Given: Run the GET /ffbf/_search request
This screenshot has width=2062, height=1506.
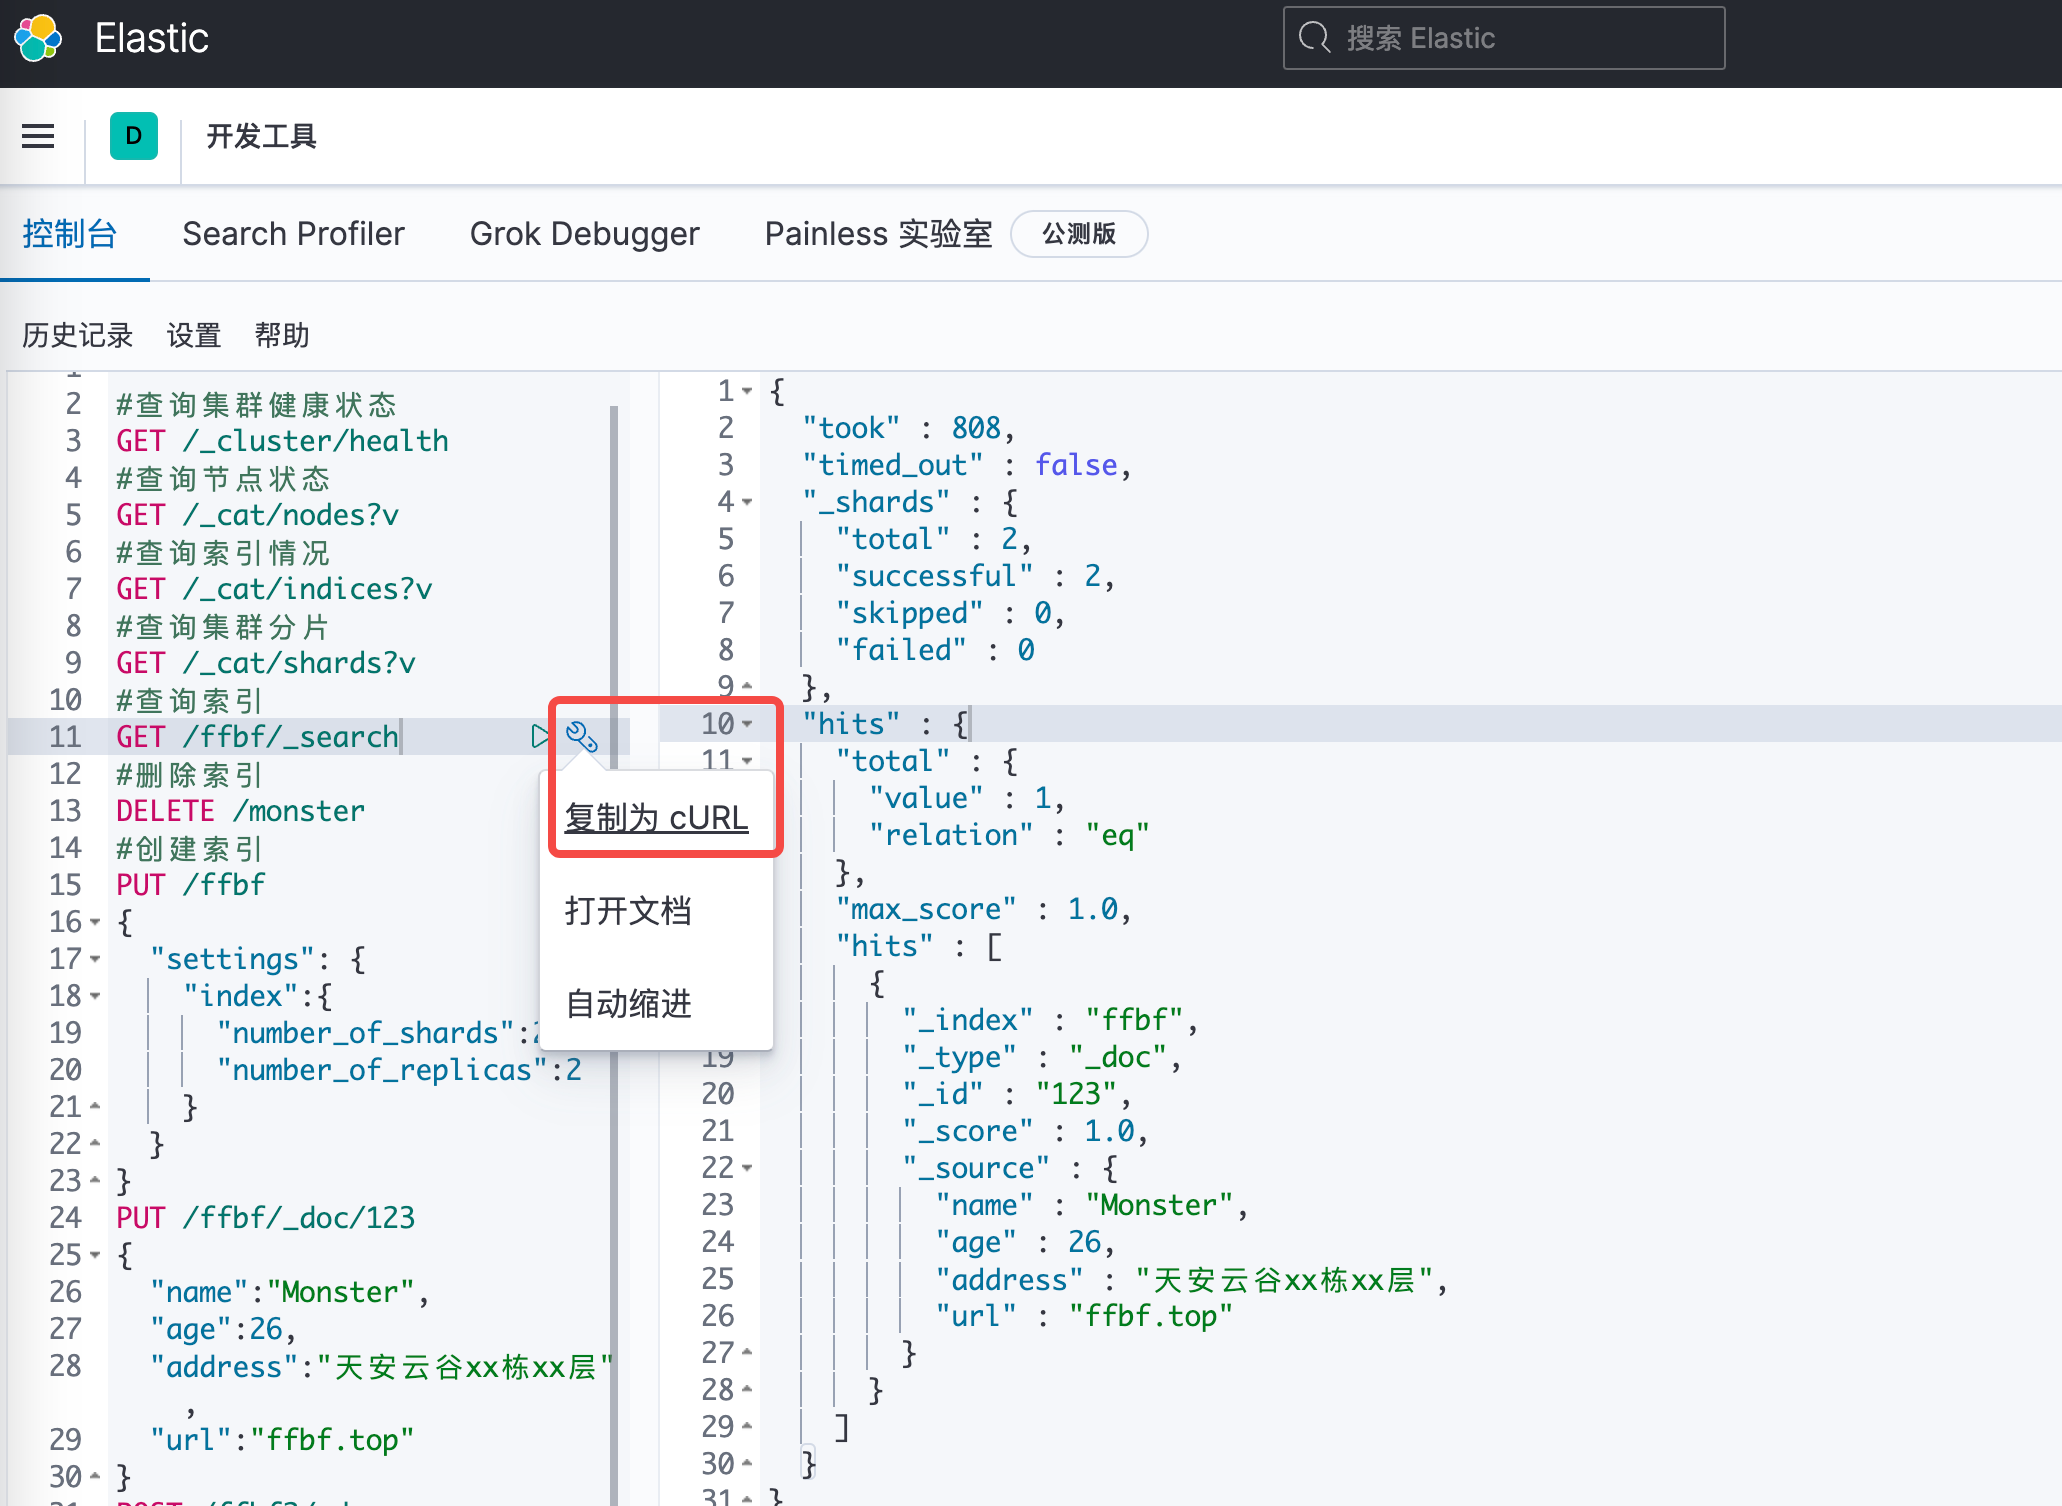Looking at the screenshot, I should tap(540, 737).
